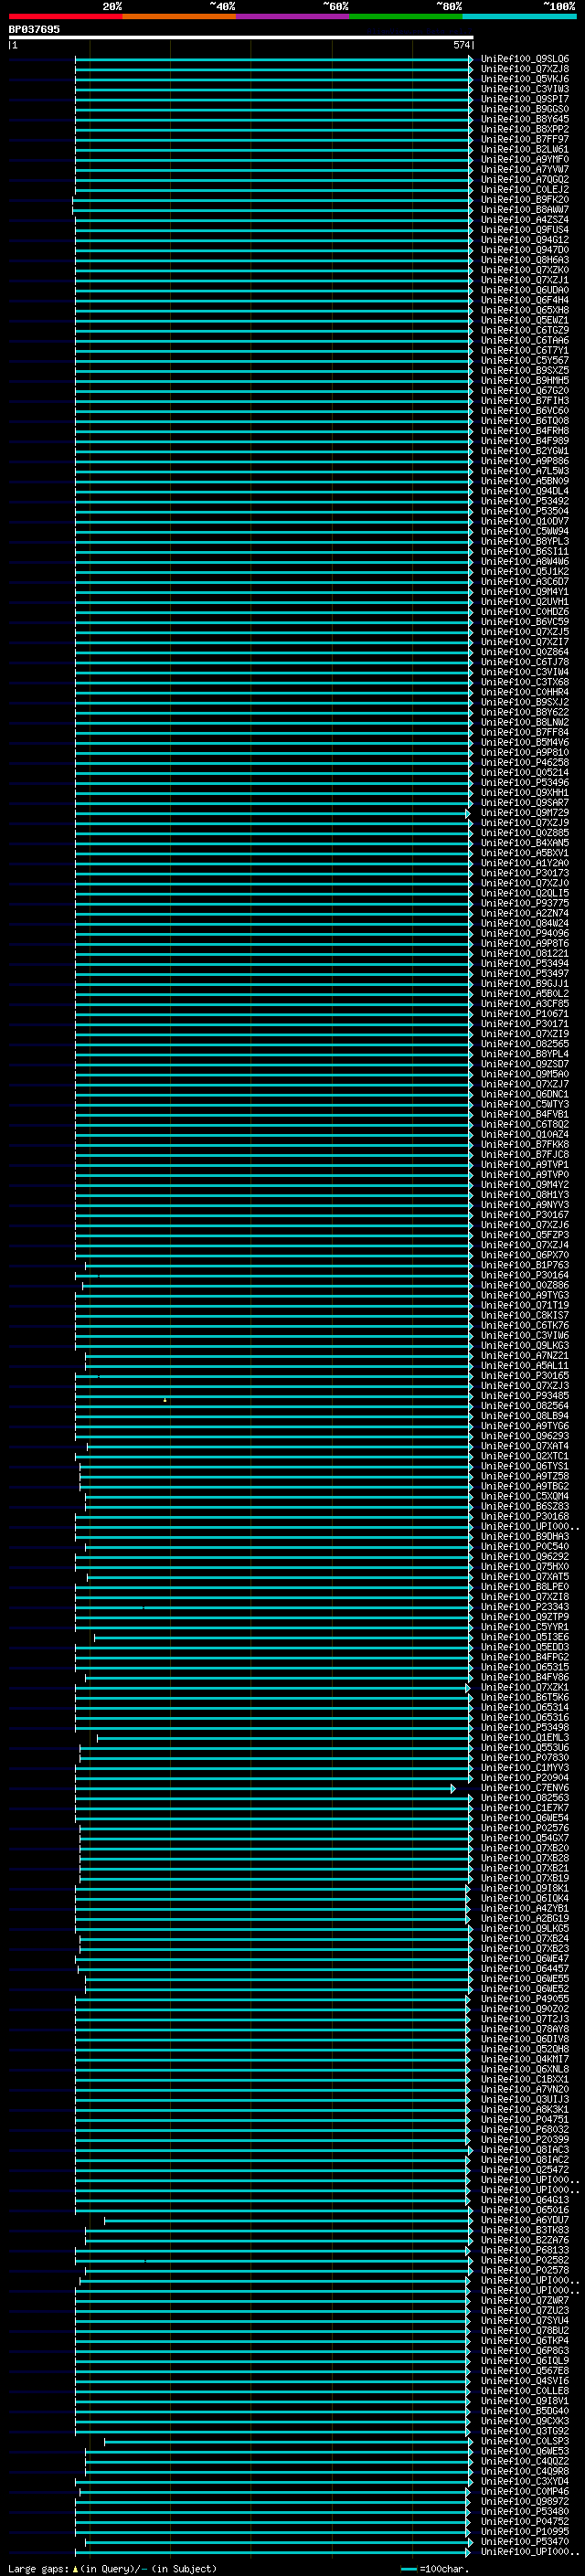Click the UniRef100_Q6F4H4 hit label
Image resolution: width=585 pixels, height=2576 pixels.
coord(525,300)
